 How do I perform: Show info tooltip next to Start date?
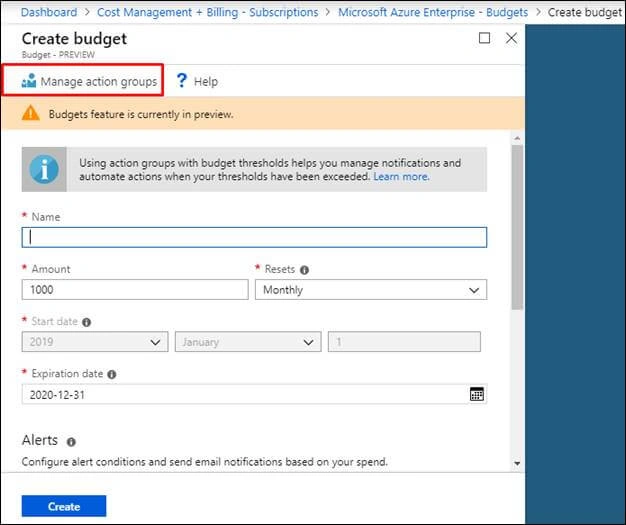[86, 322]
